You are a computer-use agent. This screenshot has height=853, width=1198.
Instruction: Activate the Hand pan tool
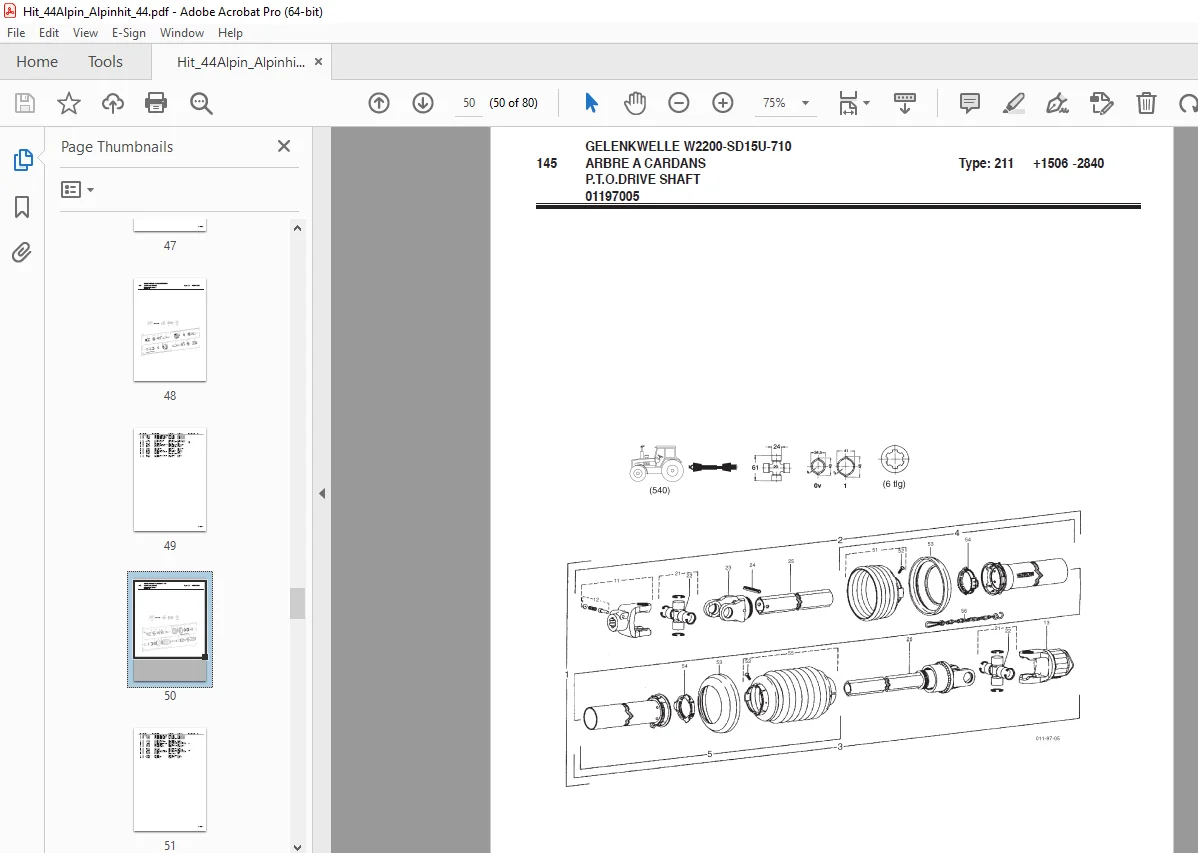click(x=634, y=102)
